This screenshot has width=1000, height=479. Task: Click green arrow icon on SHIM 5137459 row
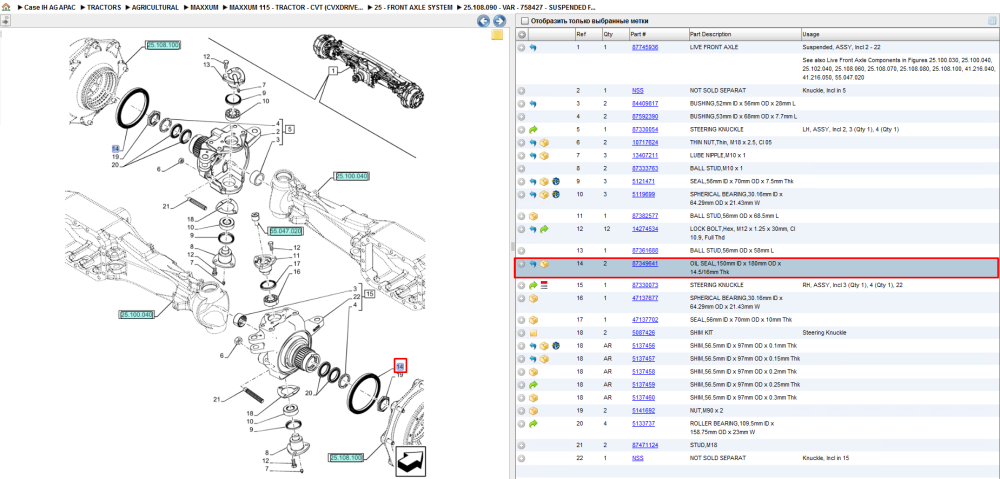pos(533,385)
